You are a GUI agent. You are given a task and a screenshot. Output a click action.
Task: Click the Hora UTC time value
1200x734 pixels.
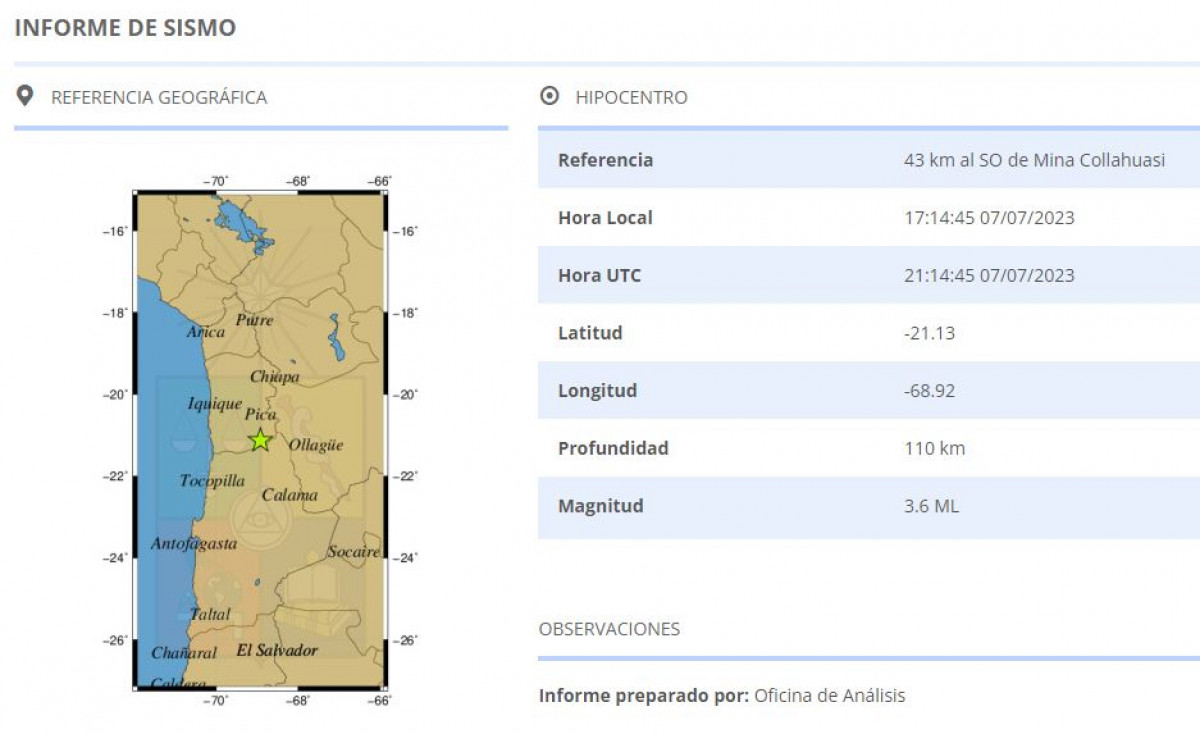tap(989, 275)
